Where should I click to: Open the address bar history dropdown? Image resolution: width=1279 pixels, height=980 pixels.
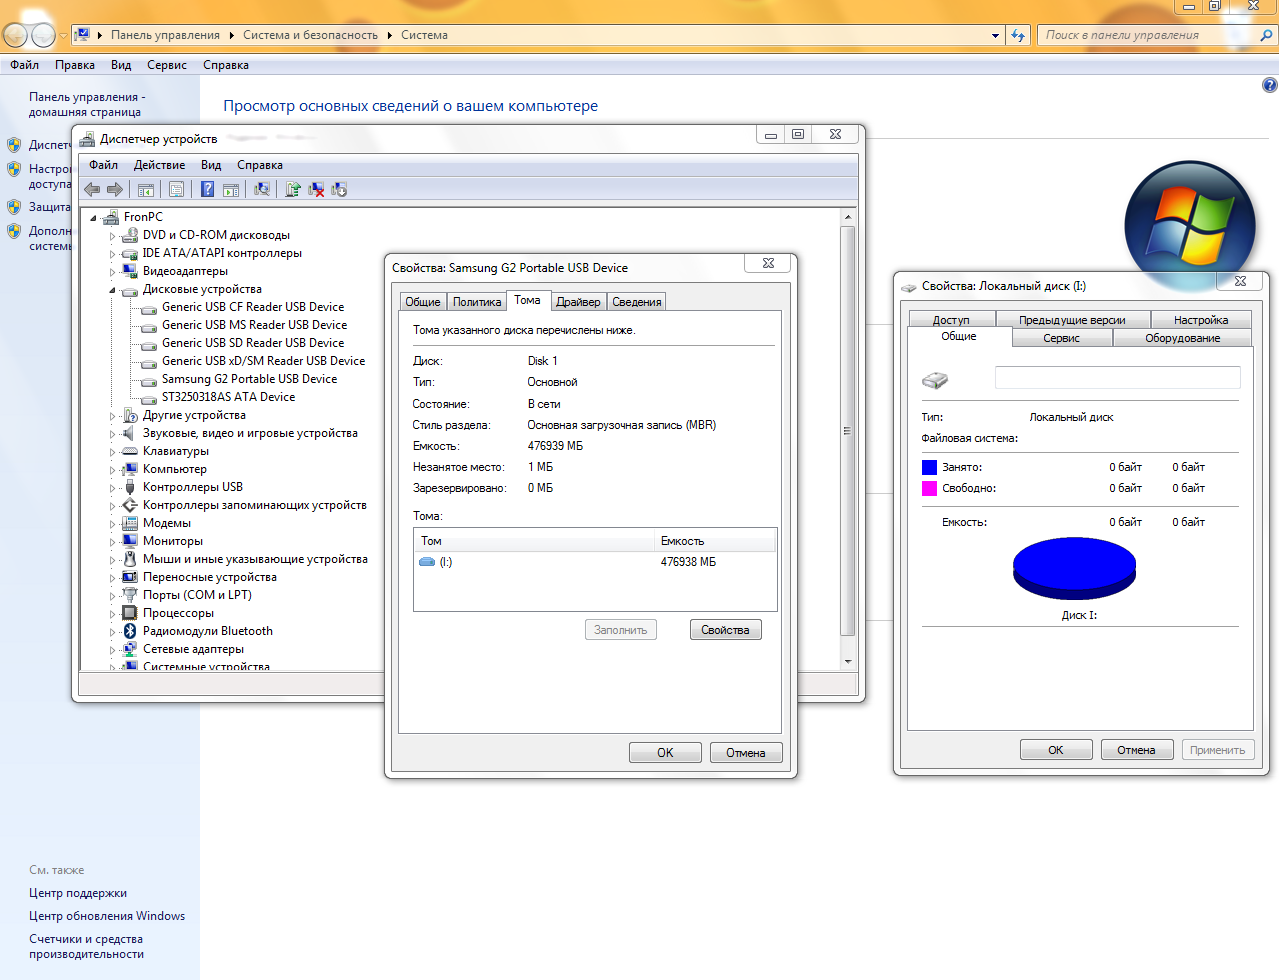click(x=995, y=35)
